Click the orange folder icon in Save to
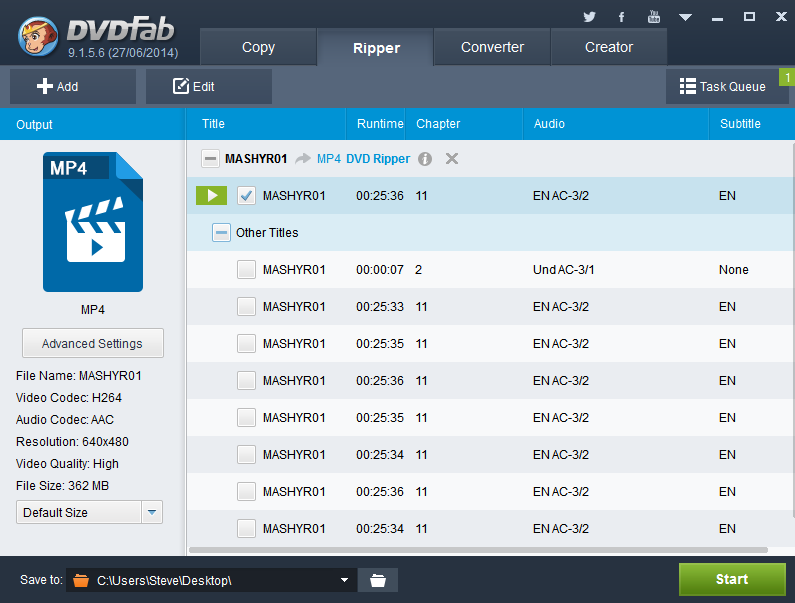 pos(81,580)
